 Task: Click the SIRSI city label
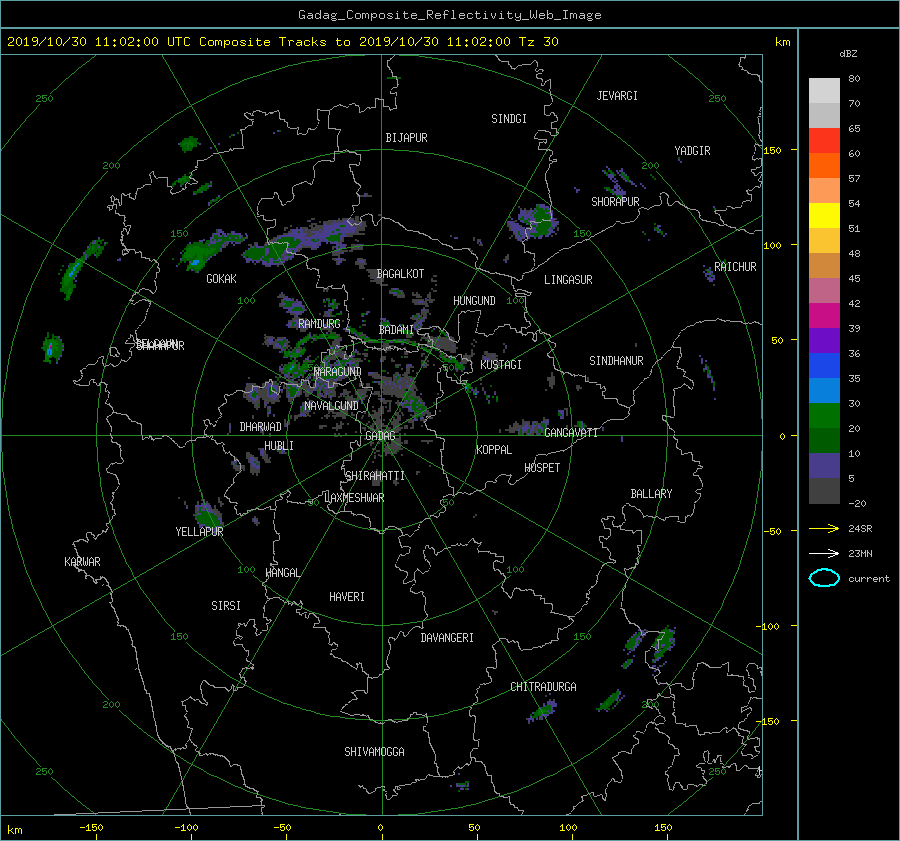[x=226, y=606]
